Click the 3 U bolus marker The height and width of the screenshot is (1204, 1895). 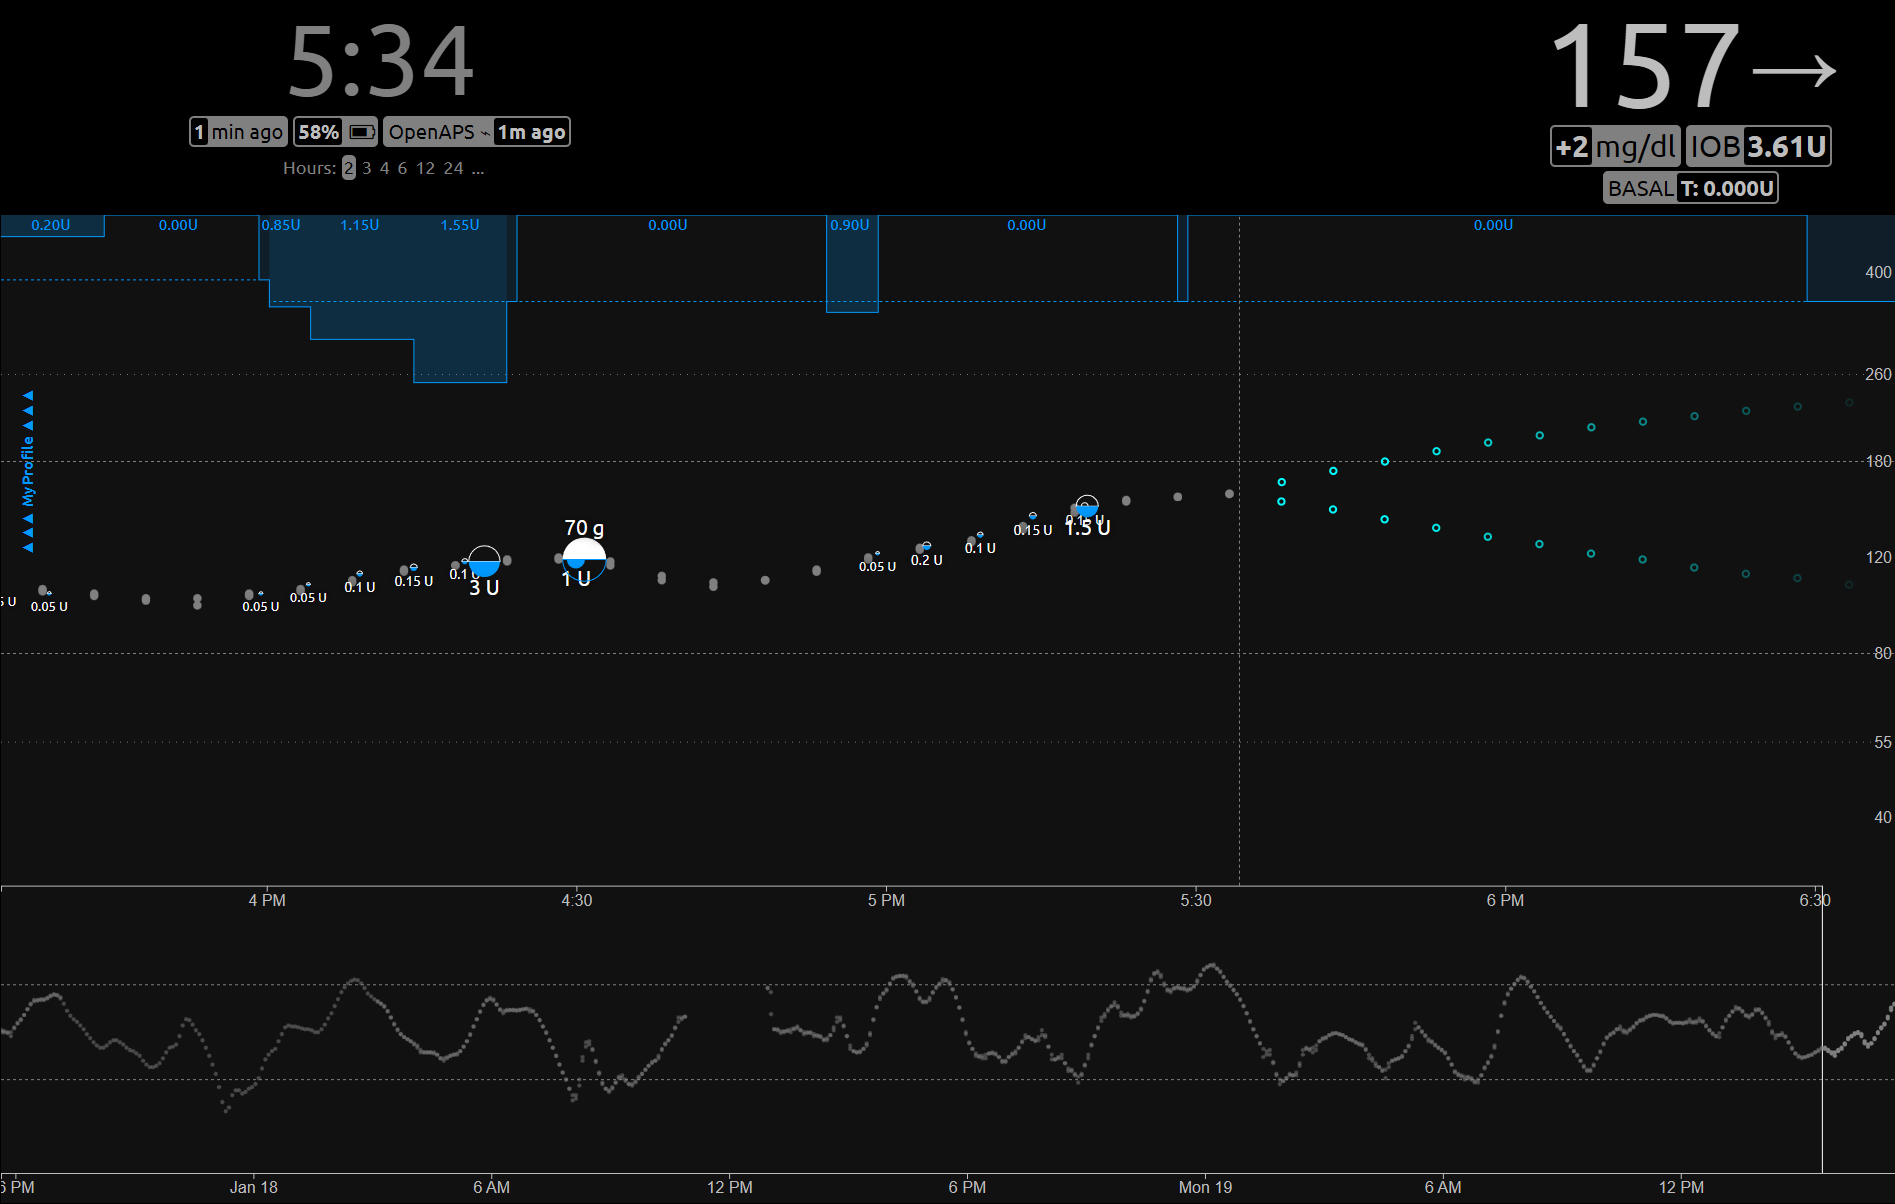(x=484, y=563)
